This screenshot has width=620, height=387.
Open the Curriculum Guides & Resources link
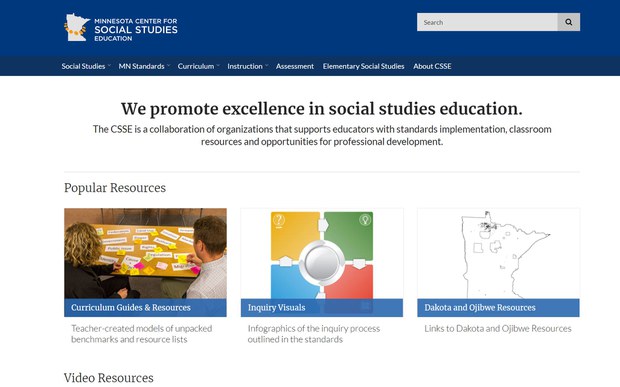coord(131,308)
